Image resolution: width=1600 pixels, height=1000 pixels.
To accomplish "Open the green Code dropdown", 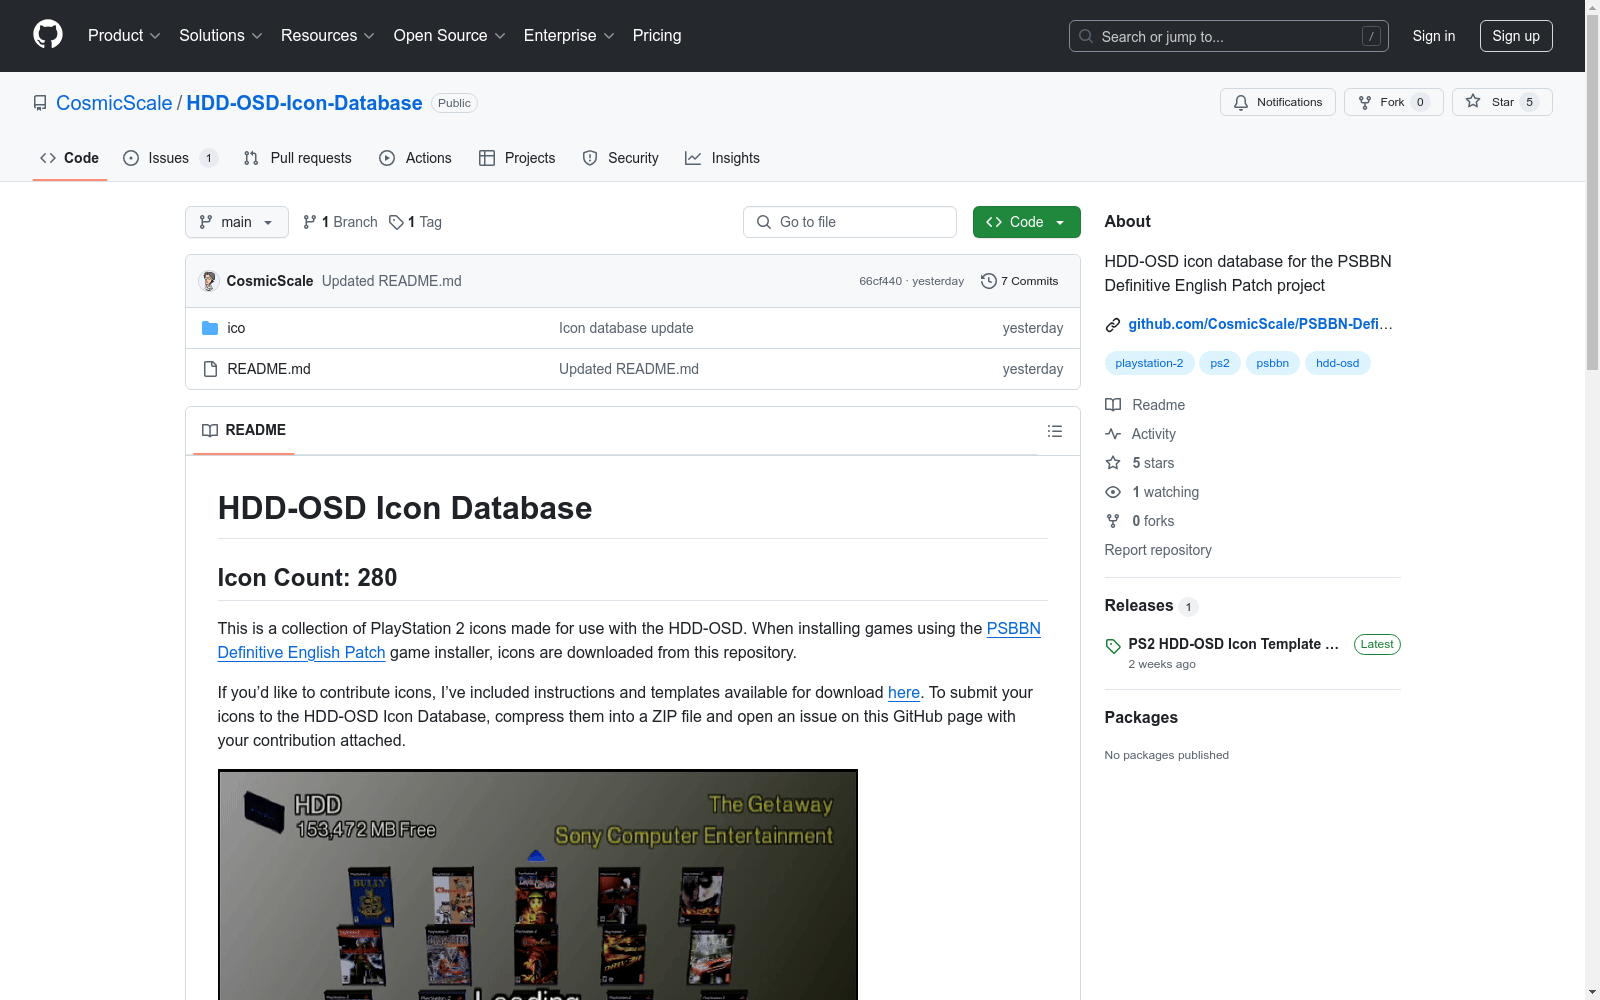I will [1026, 222].
